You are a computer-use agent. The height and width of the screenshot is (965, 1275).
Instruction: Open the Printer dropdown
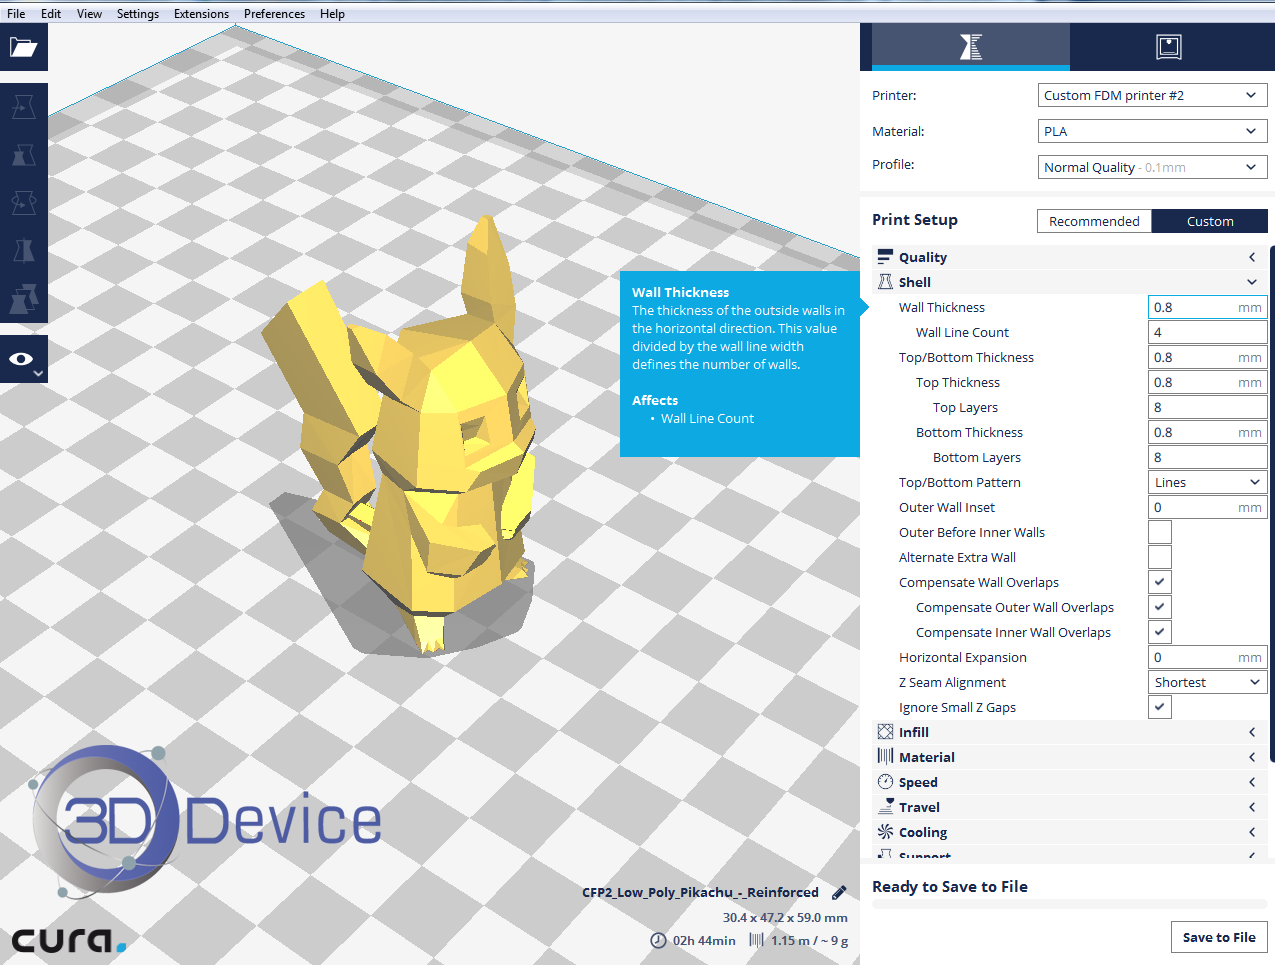point(1152,95)
